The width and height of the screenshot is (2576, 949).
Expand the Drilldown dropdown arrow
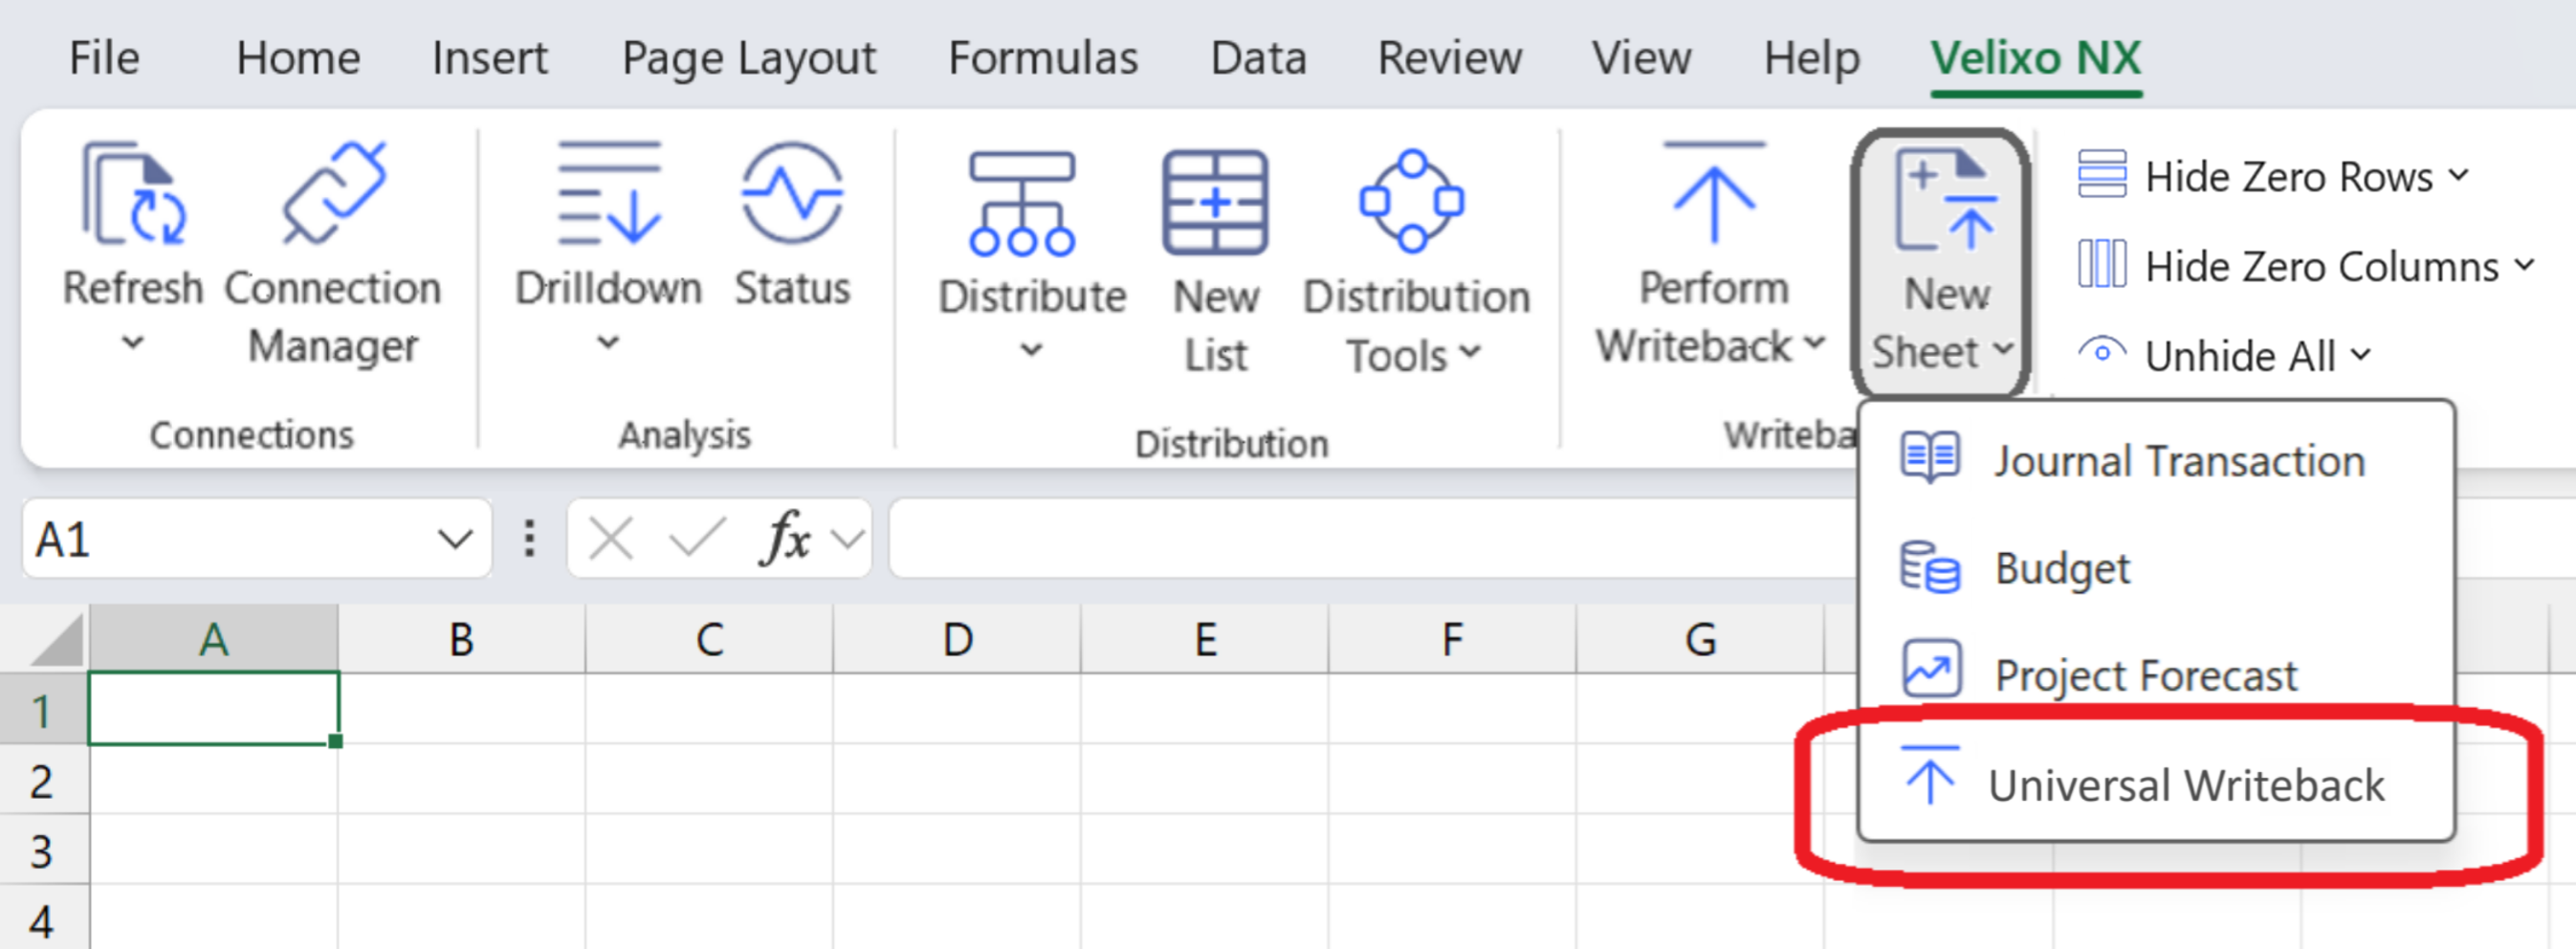pos(608,344)
